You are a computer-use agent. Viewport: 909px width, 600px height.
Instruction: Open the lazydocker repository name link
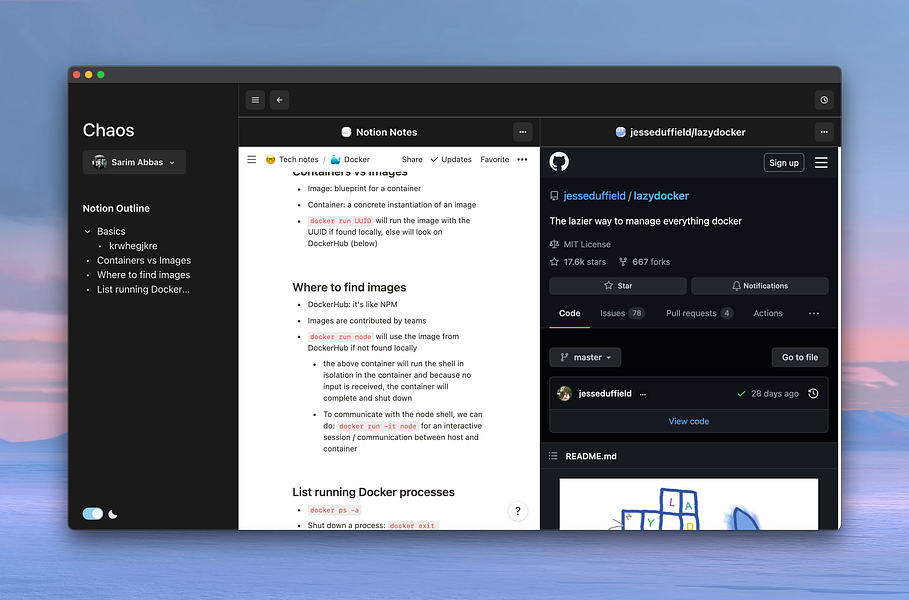(x=661, y=196)
